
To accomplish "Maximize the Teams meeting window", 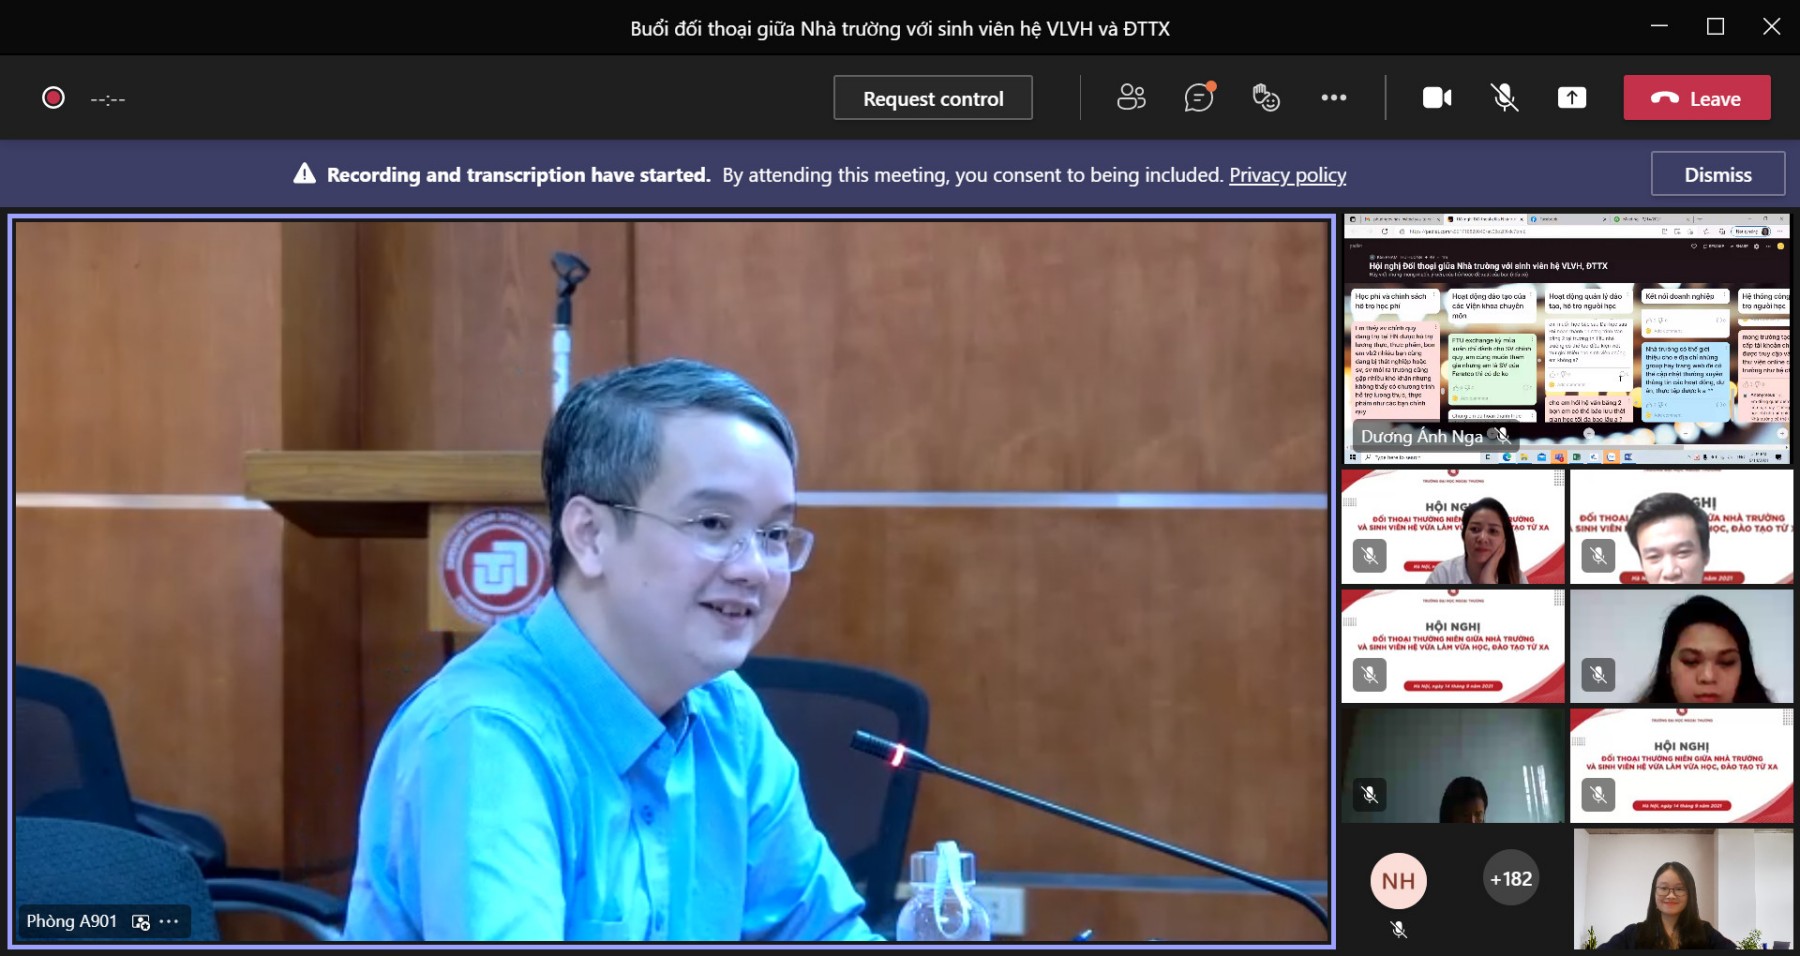I will (1715, 27).
